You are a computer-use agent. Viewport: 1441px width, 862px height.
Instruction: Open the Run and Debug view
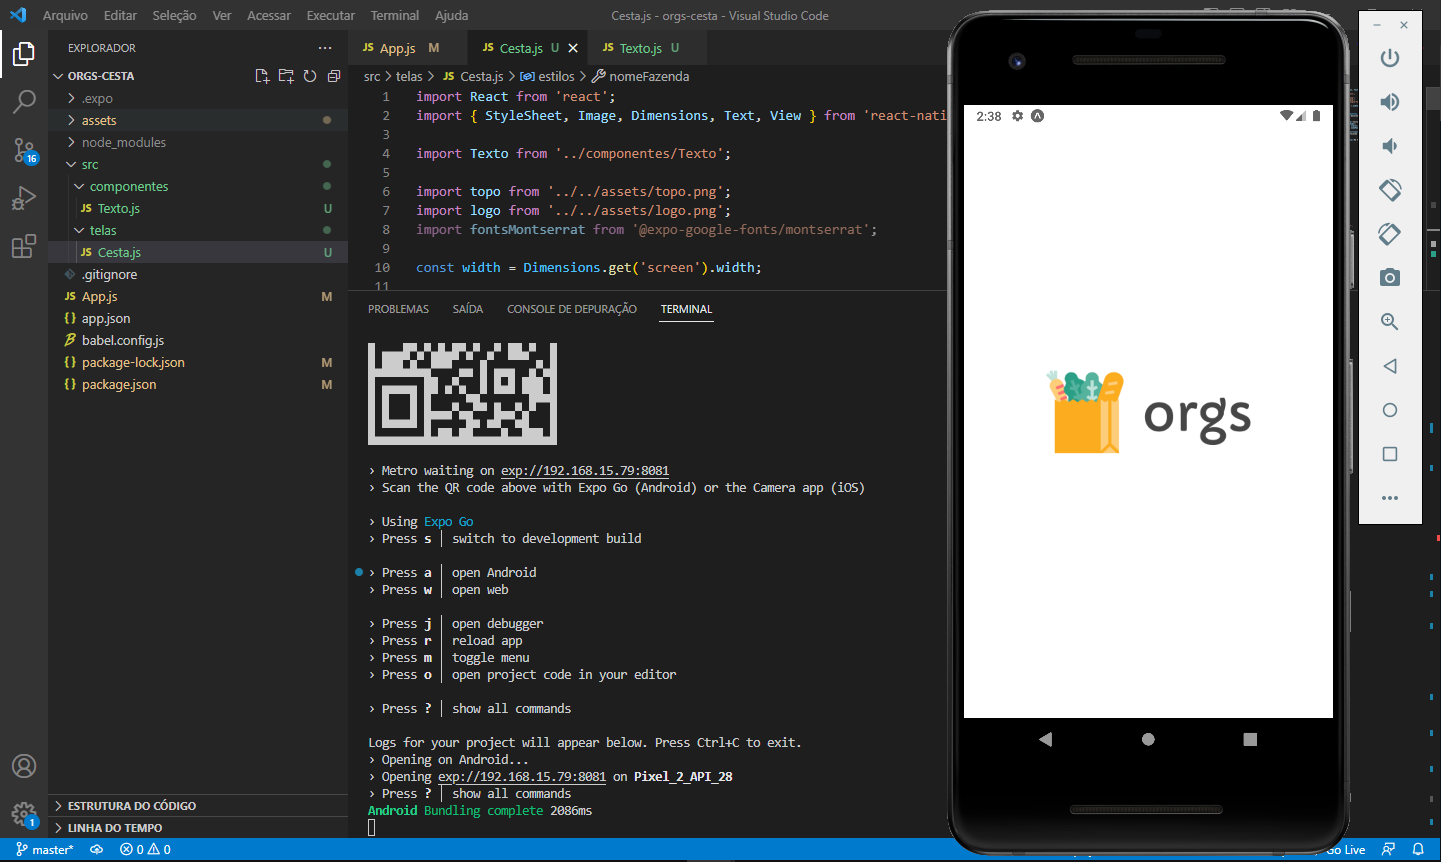(24, 198)
